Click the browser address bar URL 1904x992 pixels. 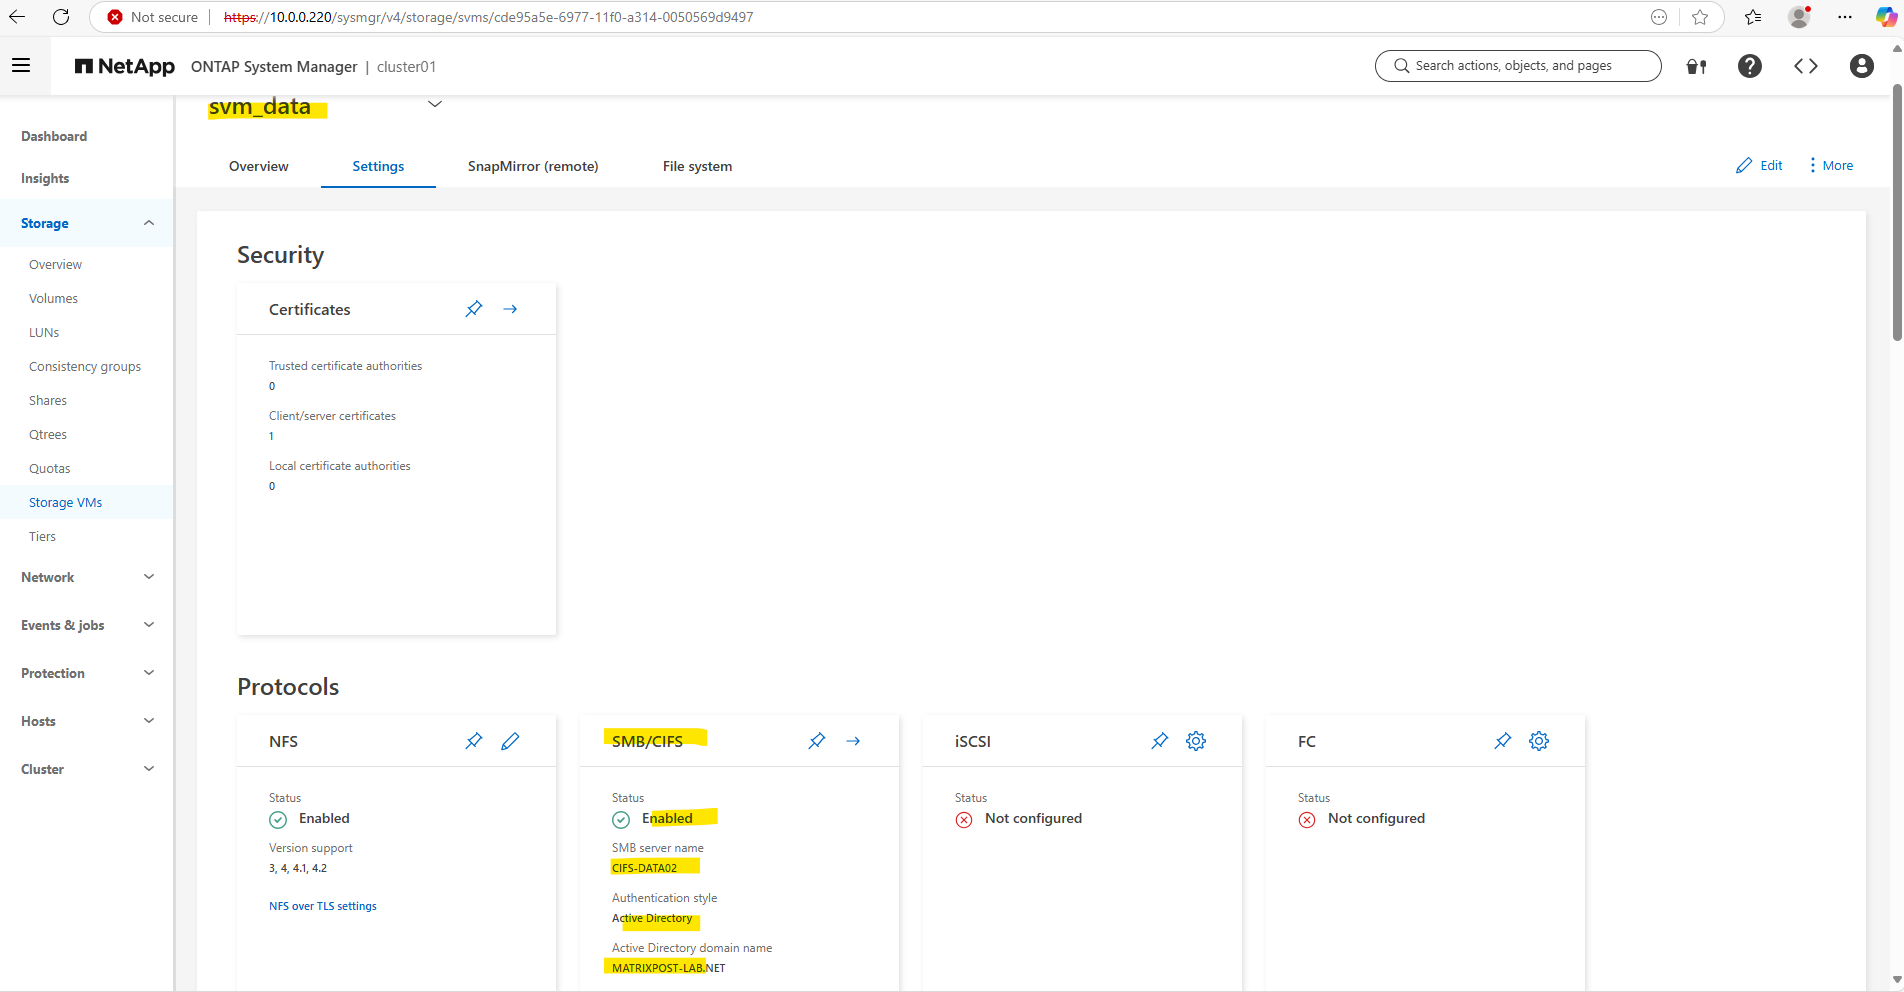[x=489, y=17]
